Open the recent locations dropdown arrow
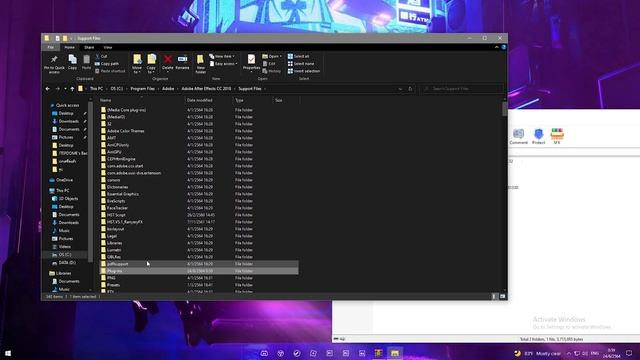This screenshot has height=360, width=640. [65, 89]
